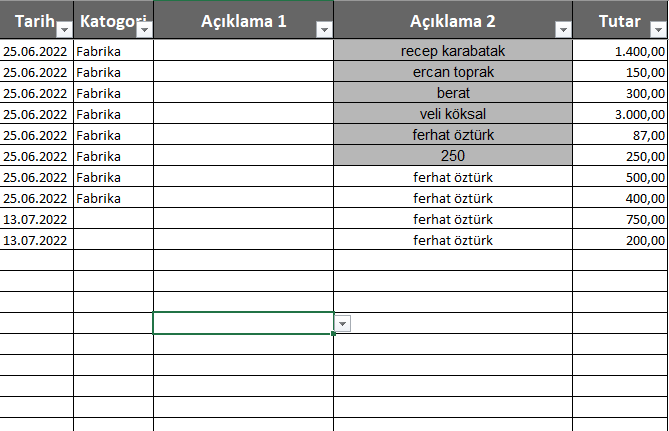669x431 pixels.
Task: Click the gray cell containing 250
Action: [x=453, y=156]
